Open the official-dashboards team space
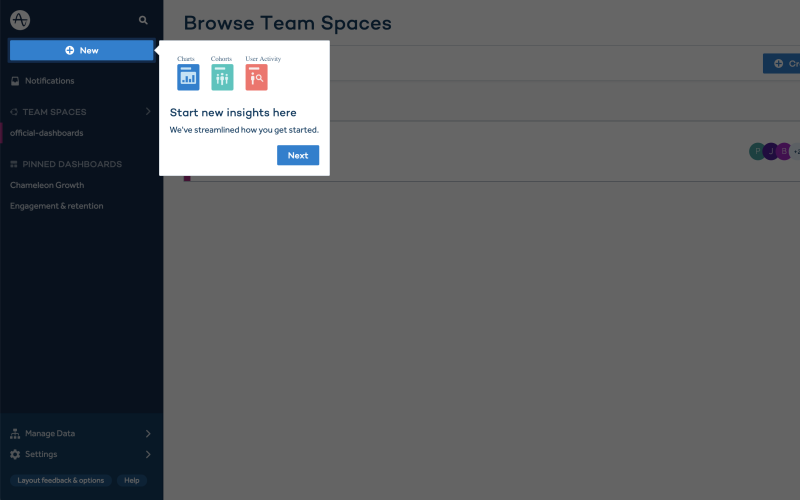The image size is (800, 500). tap(46, 133)
